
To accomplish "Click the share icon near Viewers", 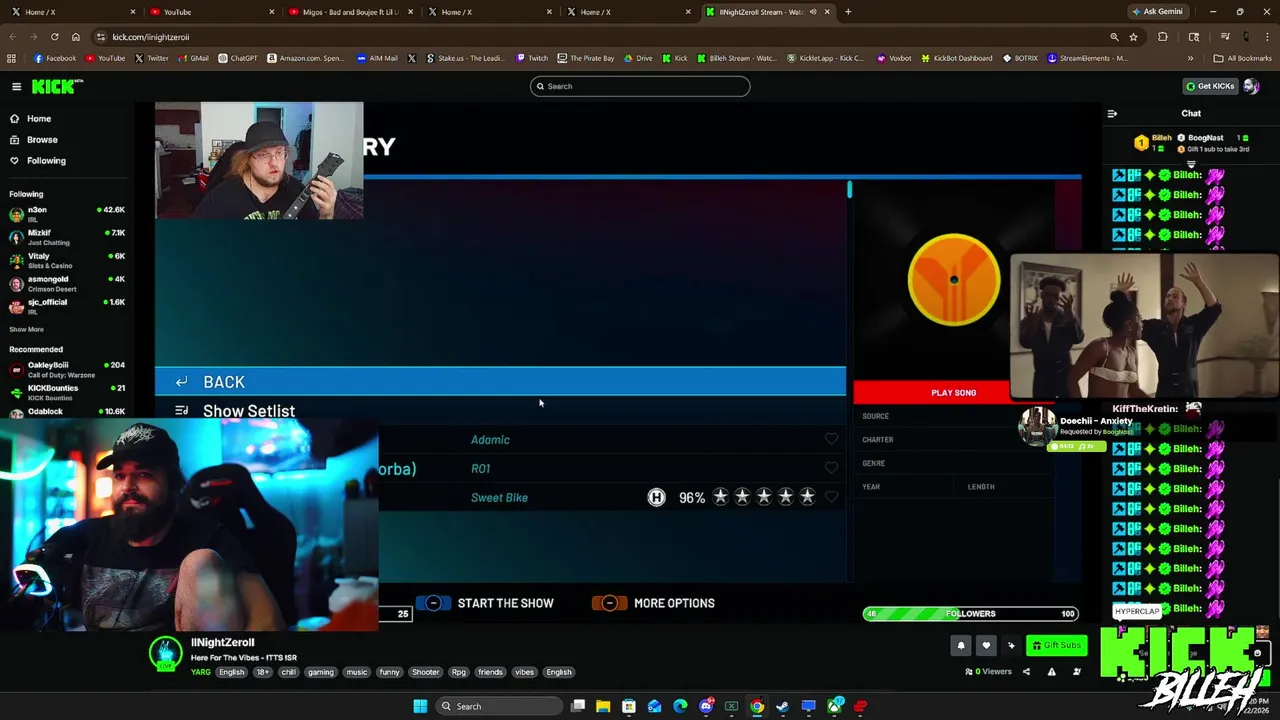I will click(x=1026, y=672).
